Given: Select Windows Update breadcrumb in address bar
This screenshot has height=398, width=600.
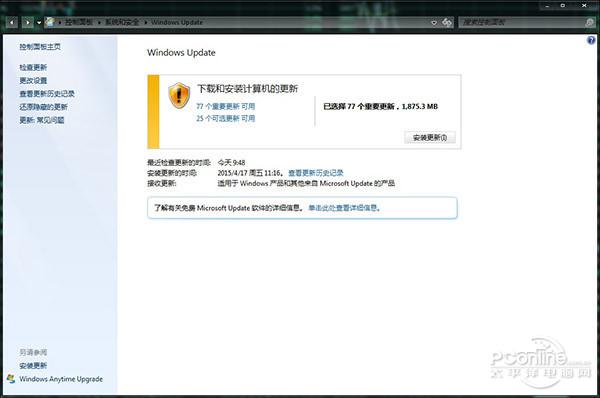Looking at the screenshot, I should [177, 22].
